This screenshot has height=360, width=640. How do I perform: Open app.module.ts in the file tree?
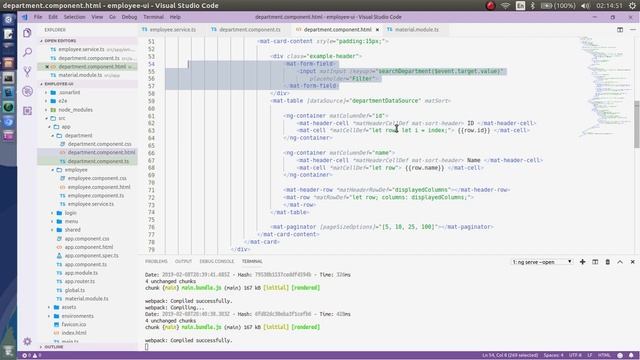click(x=81, y=273)
